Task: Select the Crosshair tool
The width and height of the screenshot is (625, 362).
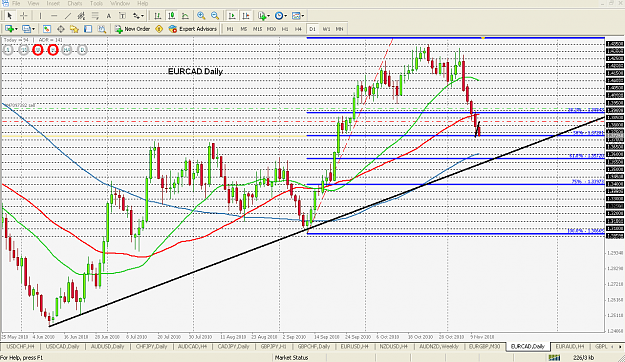Action: tap(24, 16)
